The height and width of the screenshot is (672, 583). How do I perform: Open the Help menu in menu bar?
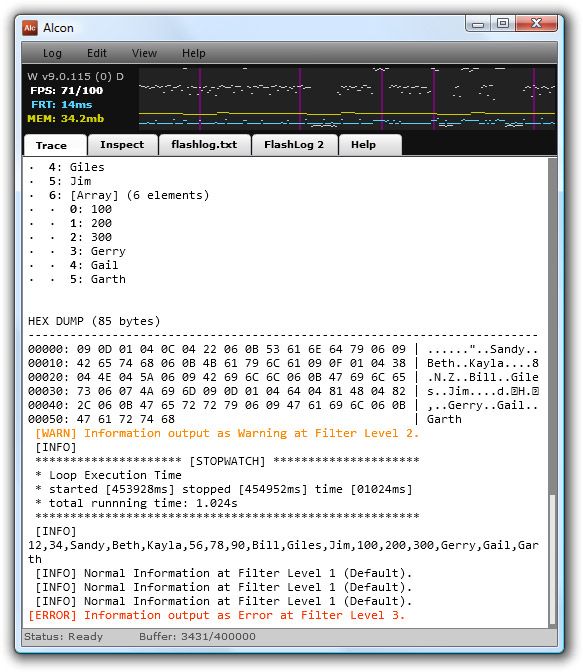click(193, 53)
